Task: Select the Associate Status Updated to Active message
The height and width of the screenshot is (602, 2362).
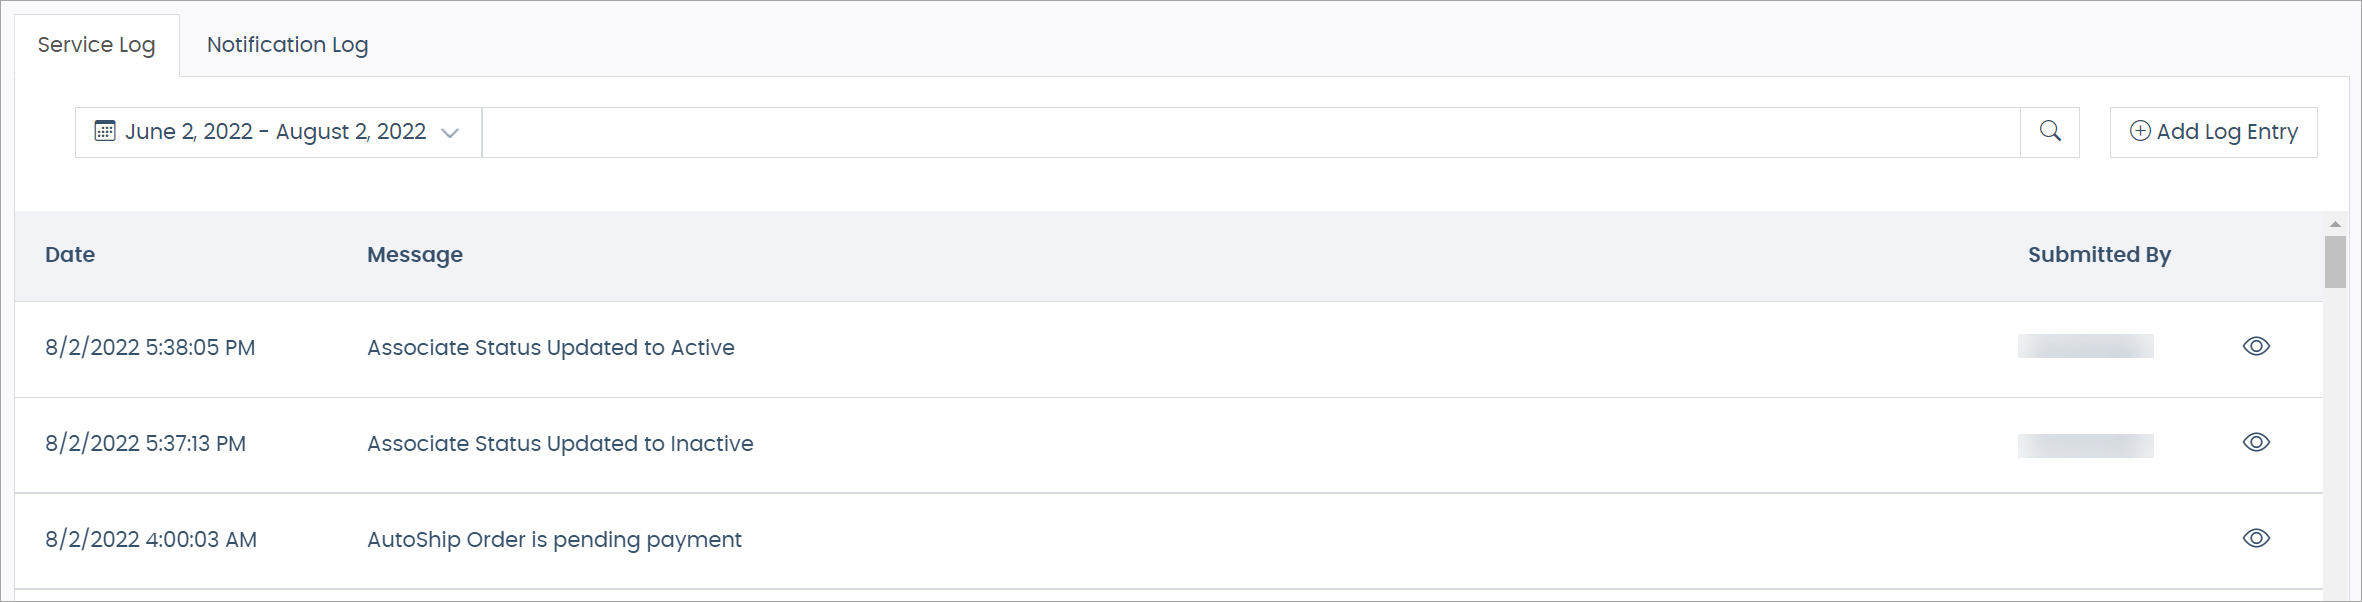Action: [x=551, y=348]
